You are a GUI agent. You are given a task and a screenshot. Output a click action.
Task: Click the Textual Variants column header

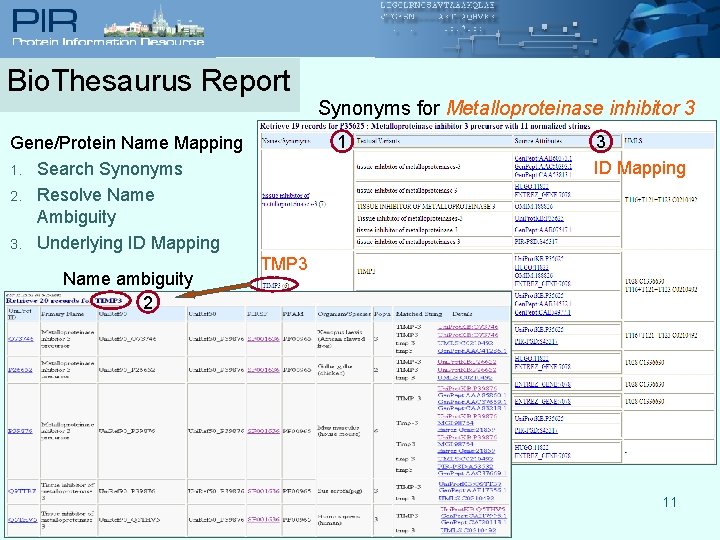[x=378, y=141]
